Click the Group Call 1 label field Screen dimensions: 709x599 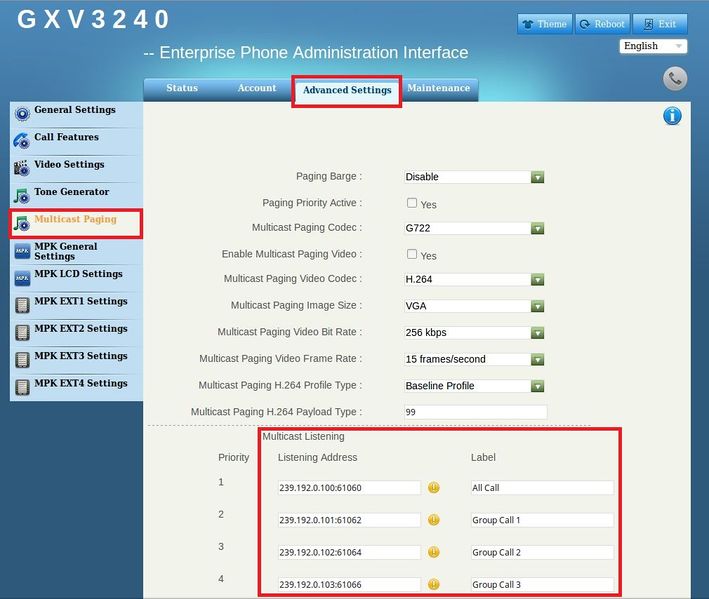(541, 521)
